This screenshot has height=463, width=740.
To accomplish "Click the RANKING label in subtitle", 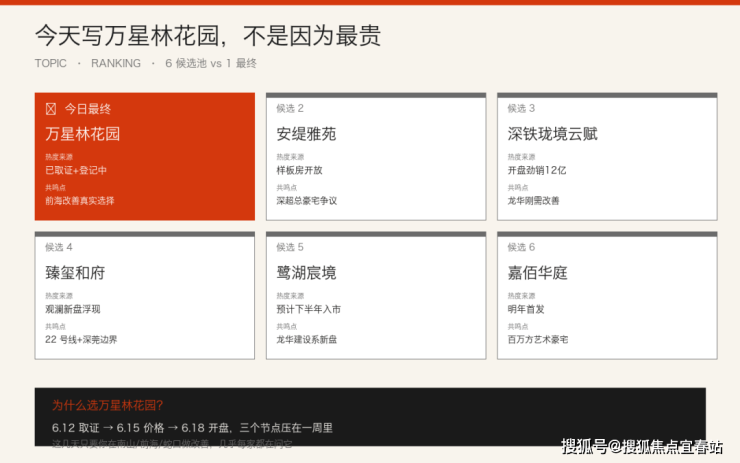I will 116,63.
